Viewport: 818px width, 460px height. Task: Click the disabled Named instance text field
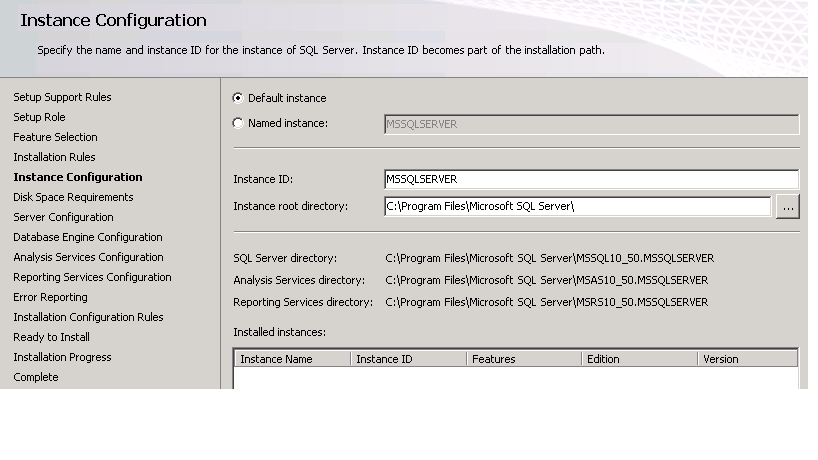(592, 124)
